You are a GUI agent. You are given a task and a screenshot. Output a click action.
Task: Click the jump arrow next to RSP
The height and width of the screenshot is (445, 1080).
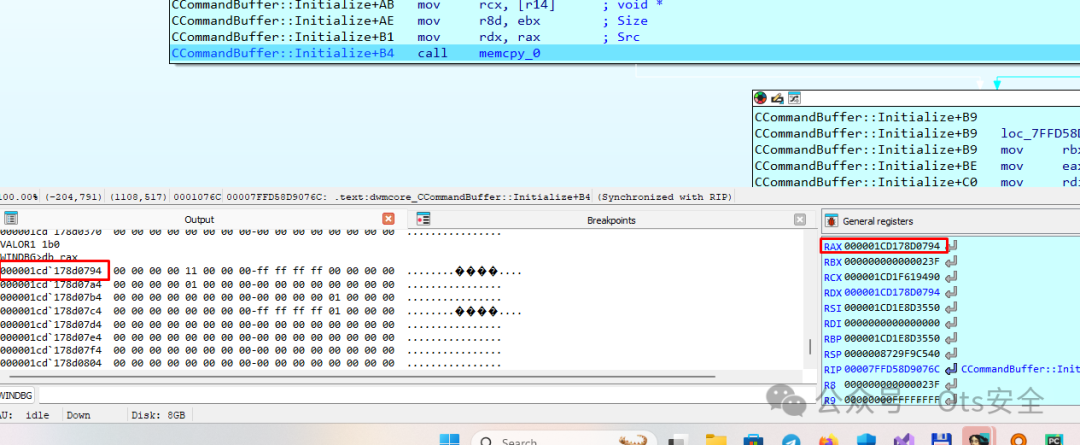click(x=953, y=354)
